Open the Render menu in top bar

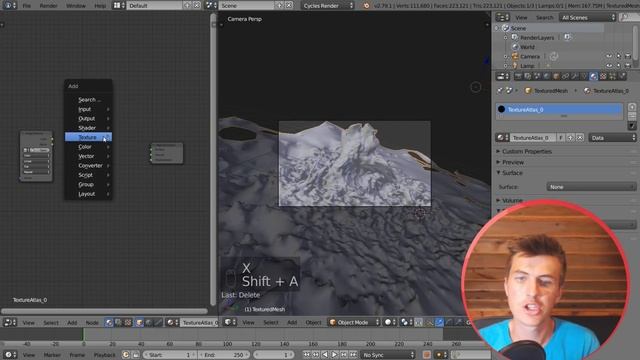pos(49,6)
